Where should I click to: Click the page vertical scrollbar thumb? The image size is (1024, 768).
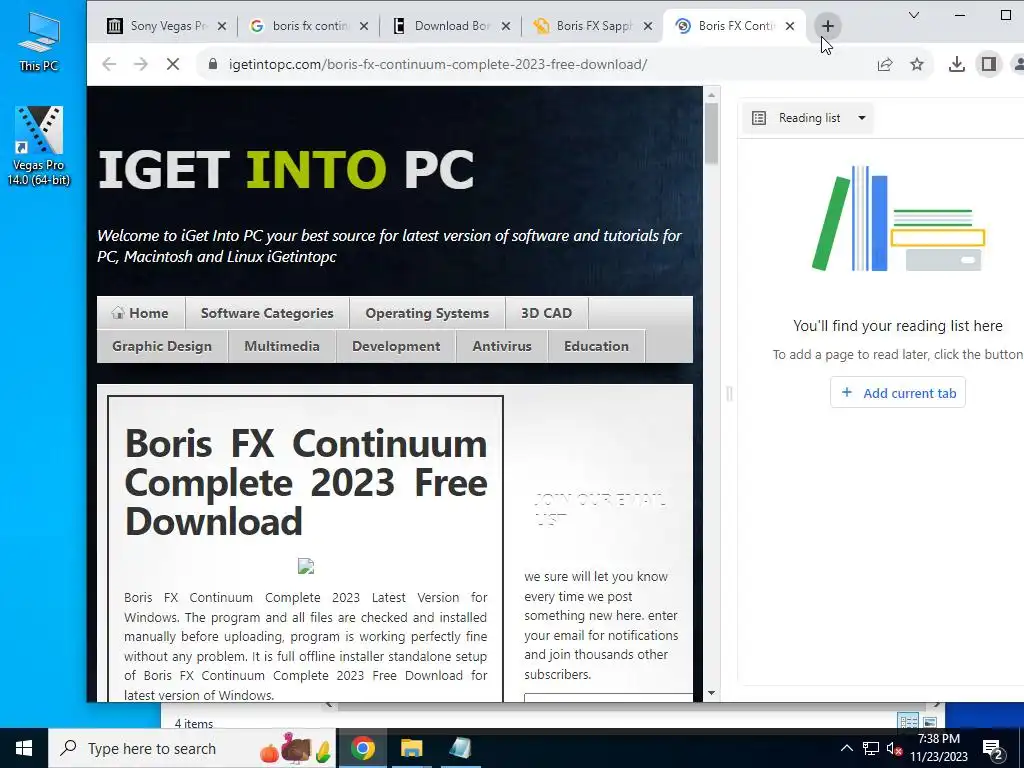[711, 134]
